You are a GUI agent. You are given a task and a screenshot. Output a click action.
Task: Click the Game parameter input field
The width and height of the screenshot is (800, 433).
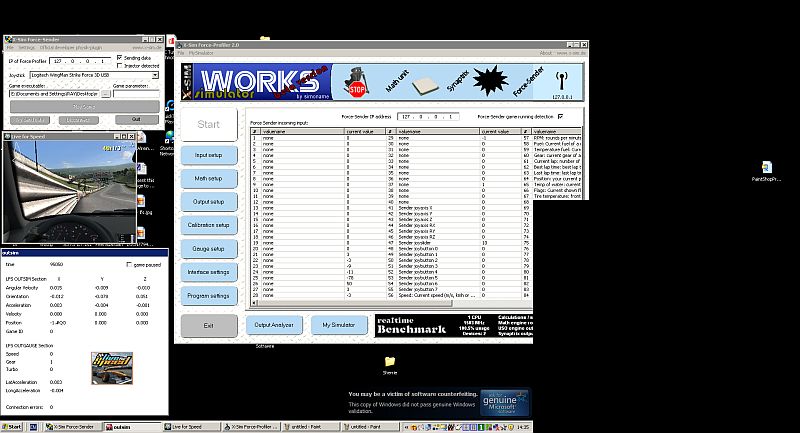(136, 94)
